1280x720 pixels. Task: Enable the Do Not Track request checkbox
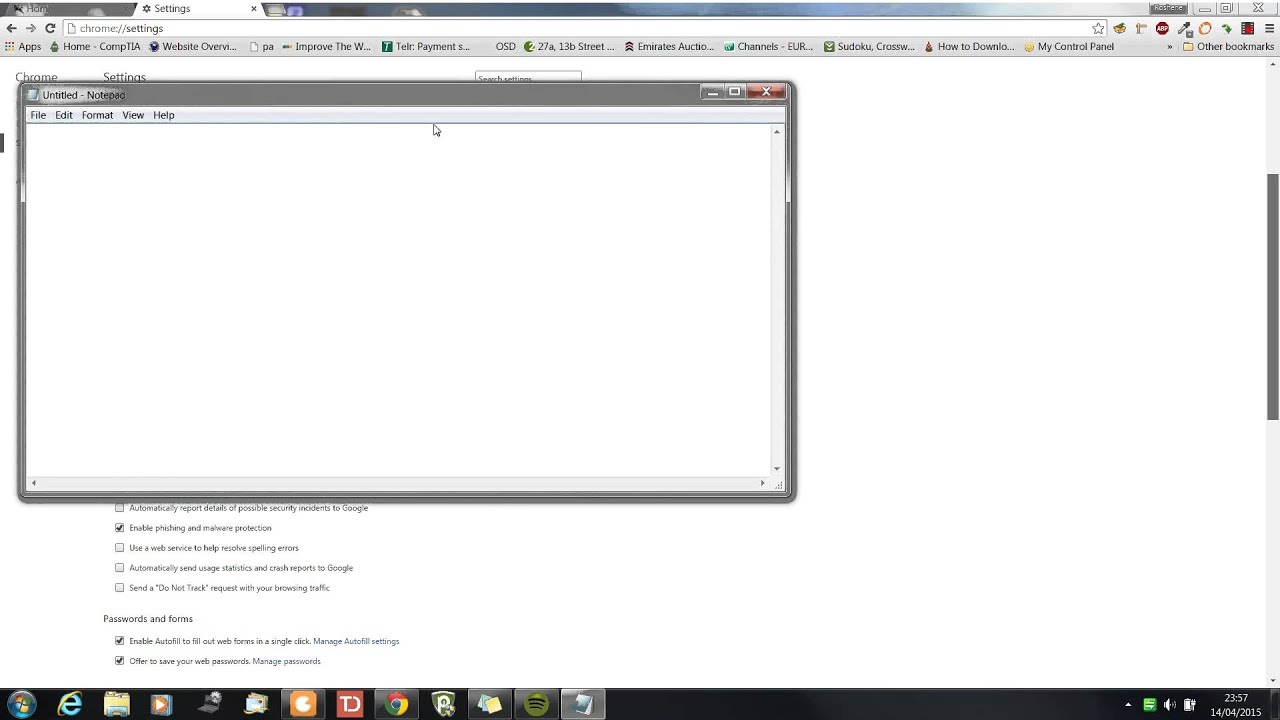coord(120,588)
